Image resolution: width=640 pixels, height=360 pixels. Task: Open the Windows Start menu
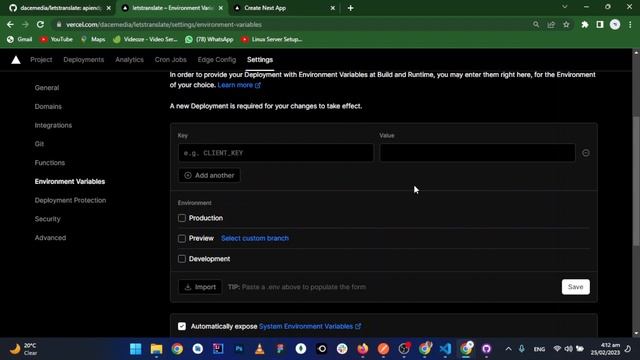click(136, 349)
